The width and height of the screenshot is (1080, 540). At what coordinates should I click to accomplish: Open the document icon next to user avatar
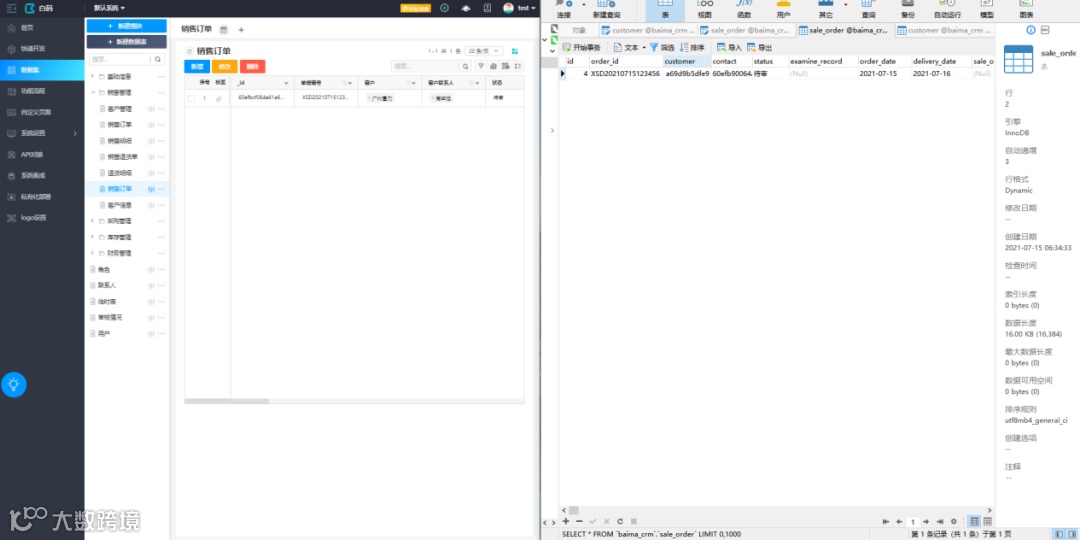(x=488, y=8)
